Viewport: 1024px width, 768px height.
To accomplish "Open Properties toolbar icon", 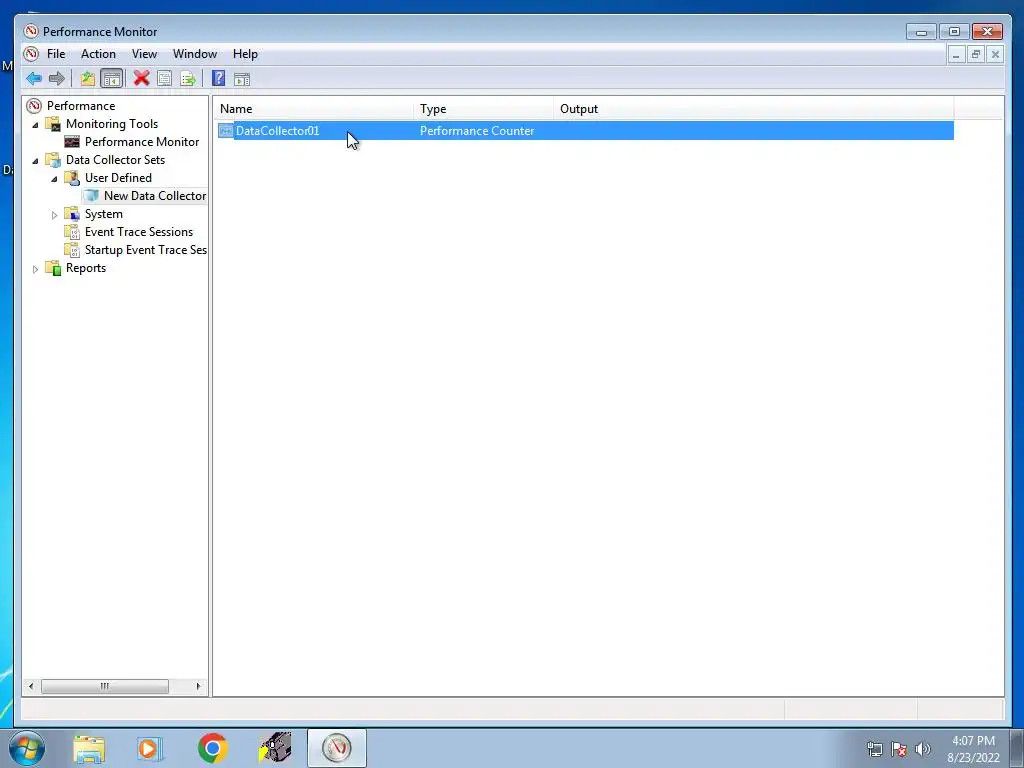I will coord(165,79).
